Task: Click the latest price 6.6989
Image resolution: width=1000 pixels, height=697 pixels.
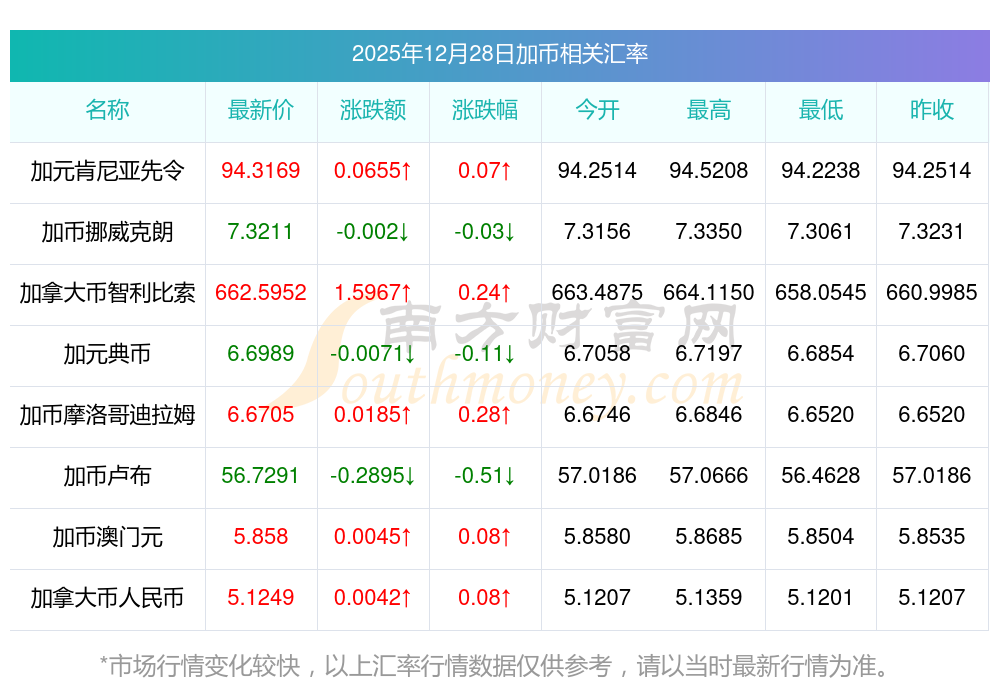Action: 261,353
